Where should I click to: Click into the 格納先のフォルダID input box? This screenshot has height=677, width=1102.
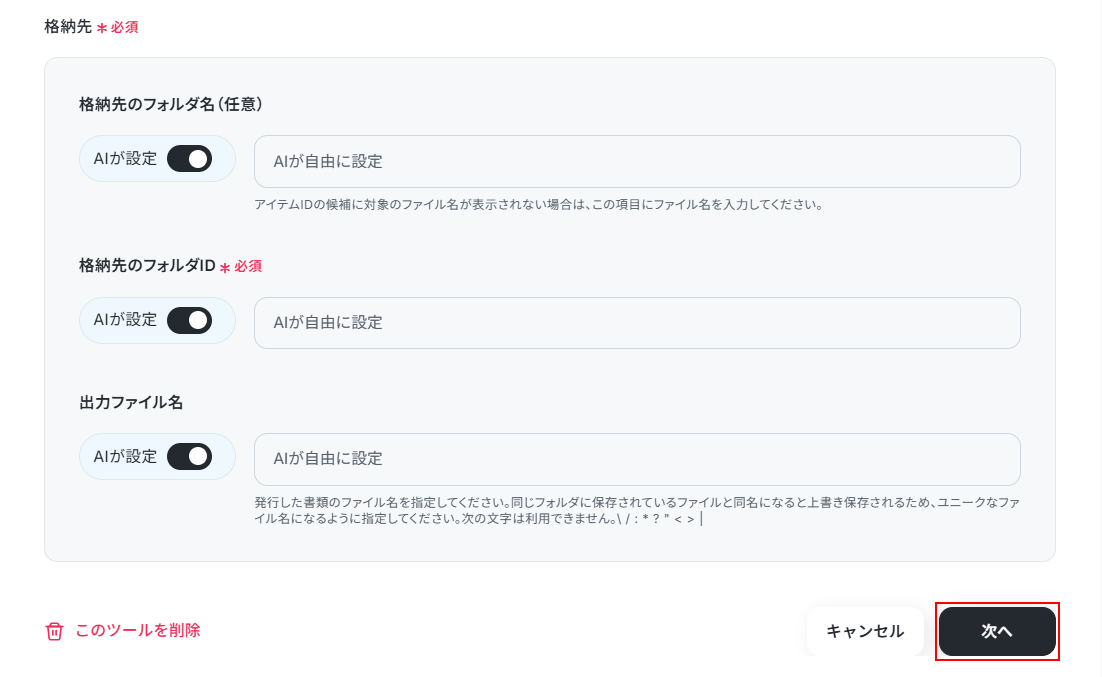tap(637, 323)
